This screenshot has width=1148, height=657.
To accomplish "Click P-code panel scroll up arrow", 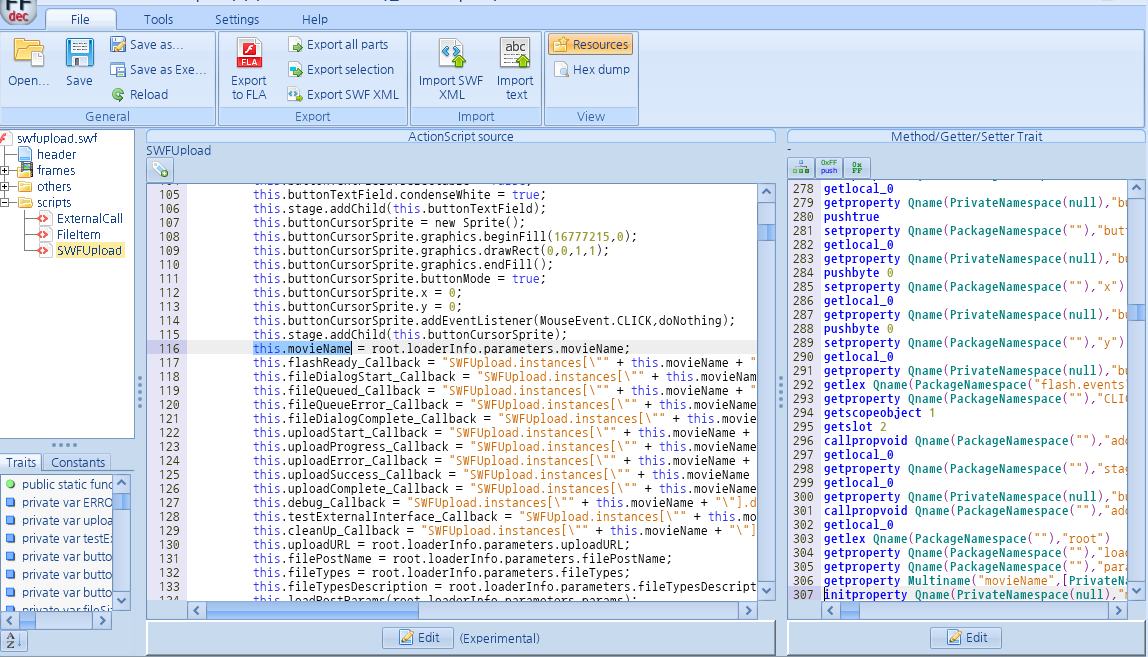I will point(1136,188).
